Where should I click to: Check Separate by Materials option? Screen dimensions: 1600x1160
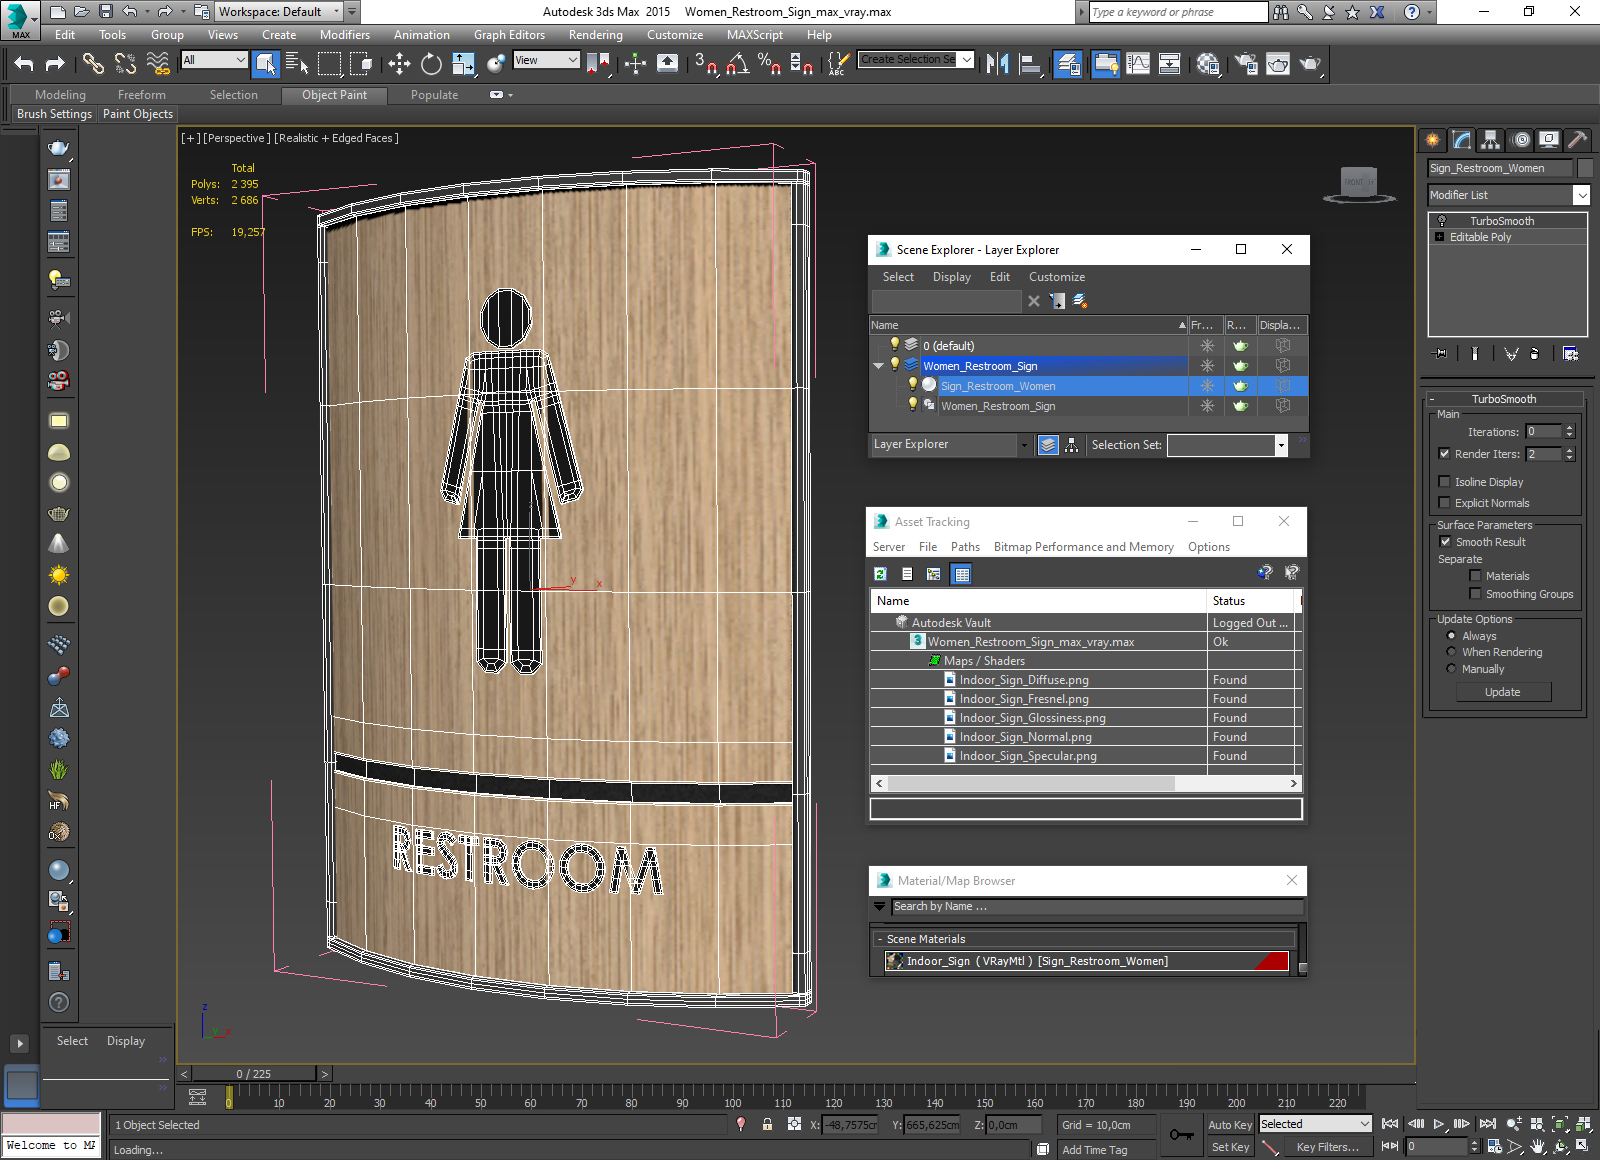pyautogui.click(x=1475, y=576)
